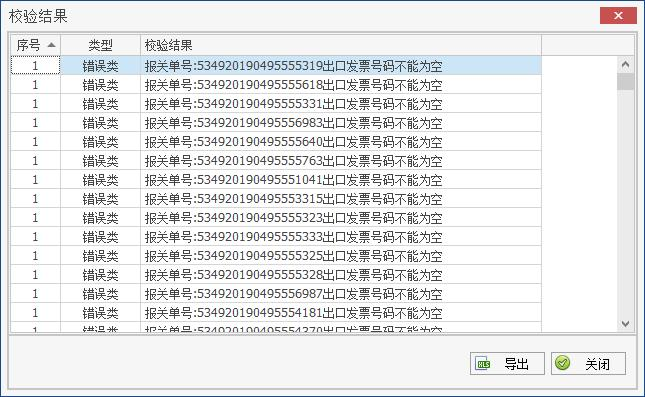This screenshot has height=397, width=645.
Task: Click 错误类 cell in row ending 1041
Action: (x=100, y=180)
